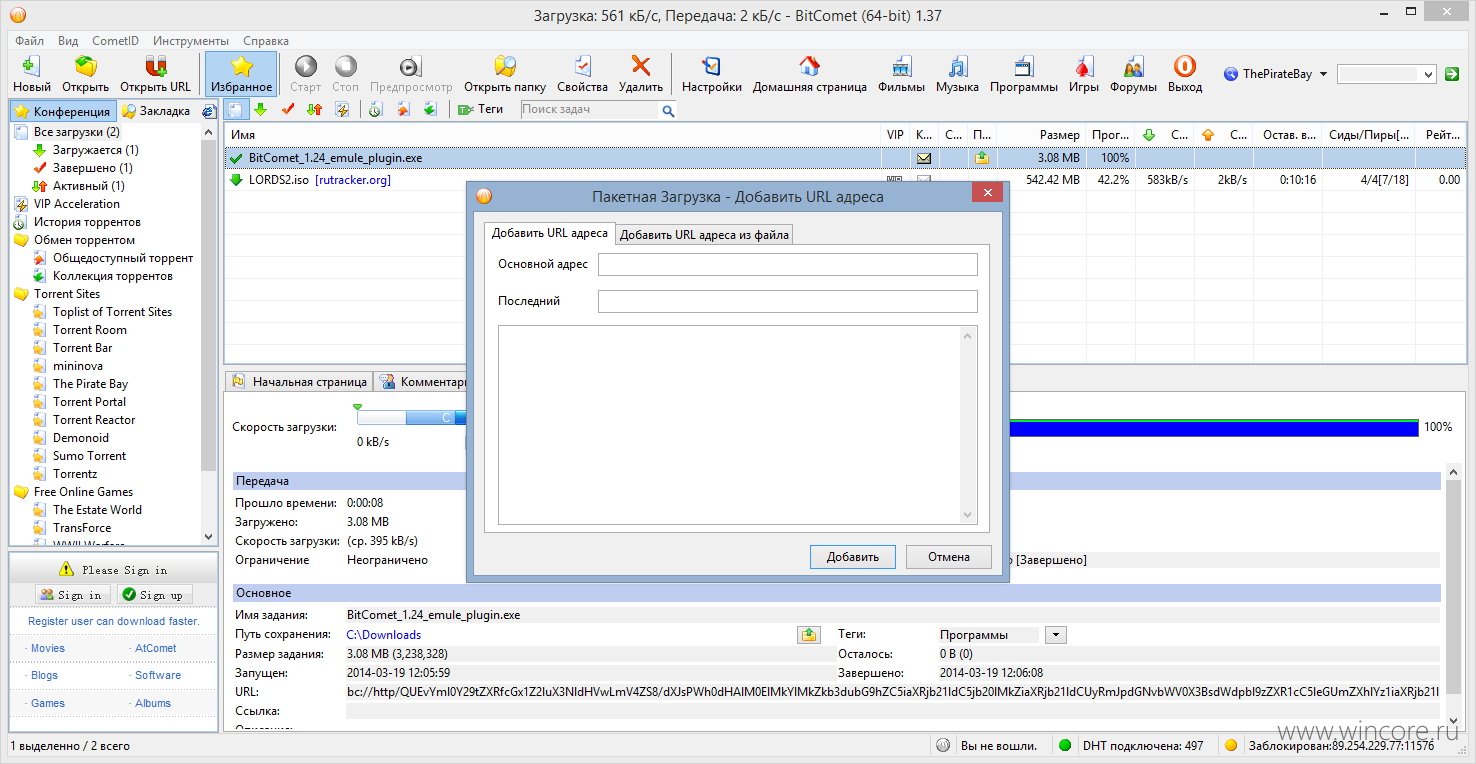Click the sidebar vertical scrollbar
The height and width of the screenshot is (764, 1476).
pos(208,335)
